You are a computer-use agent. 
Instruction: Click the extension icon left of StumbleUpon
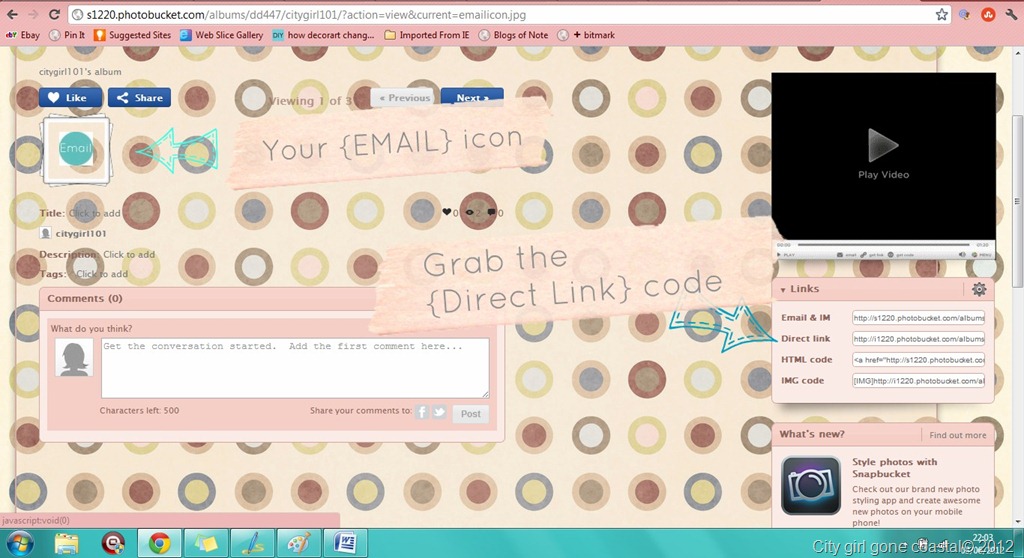(965, 14)
